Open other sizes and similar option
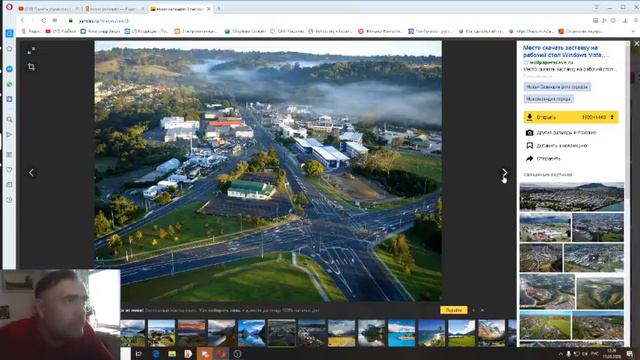The width and height of the screenshot is (640, 360). coord(561,132)
